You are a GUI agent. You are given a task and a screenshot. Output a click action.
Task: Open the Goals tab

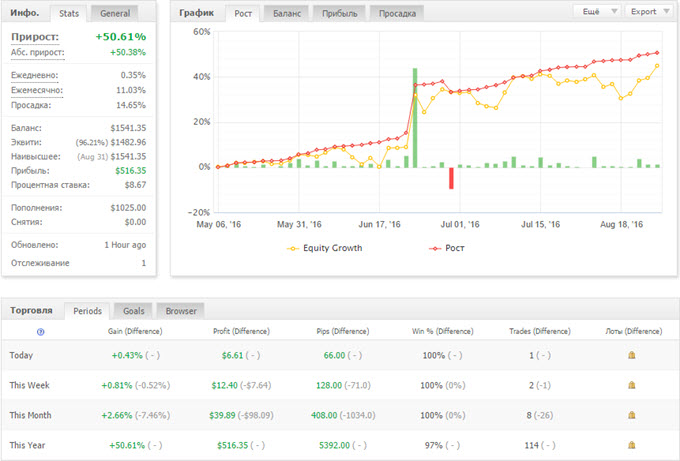click(x=134, y=311)
